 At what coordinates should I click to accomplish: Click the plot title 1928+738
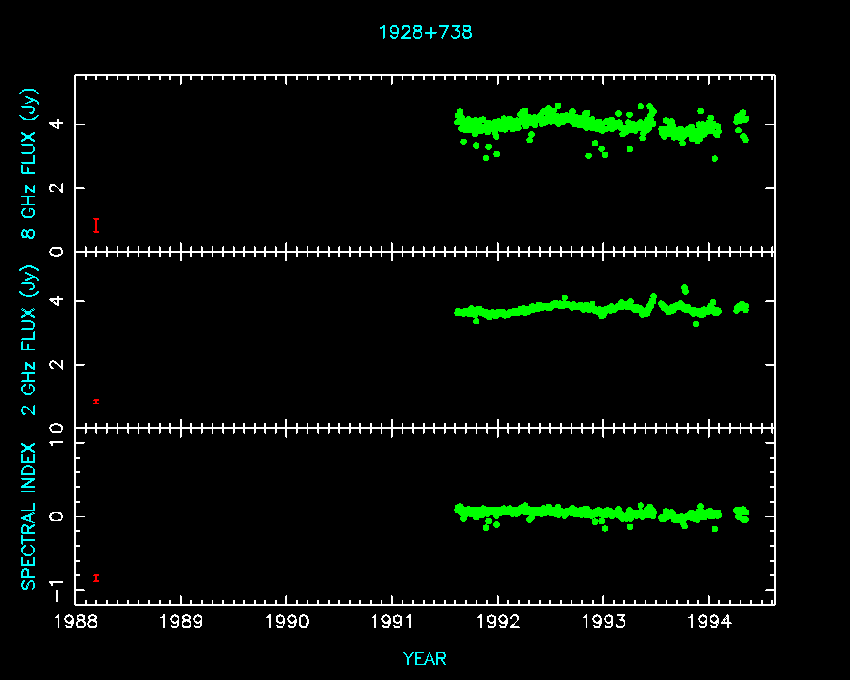tap(425, 32)
